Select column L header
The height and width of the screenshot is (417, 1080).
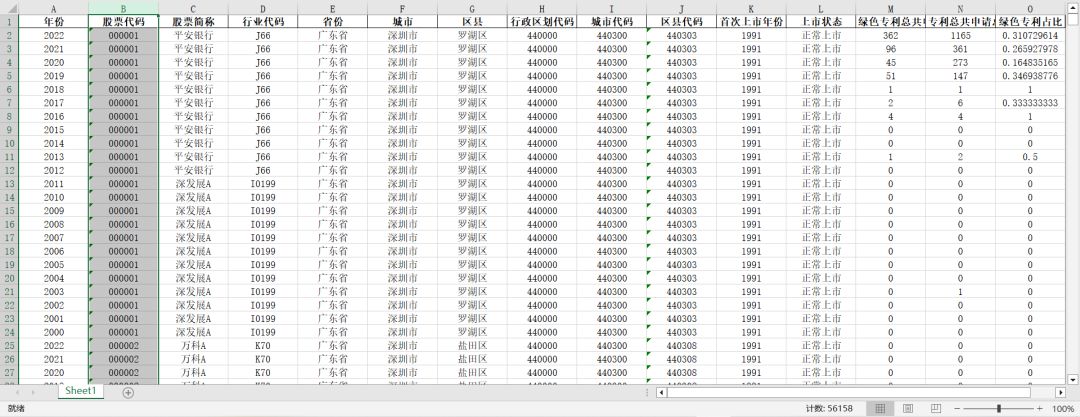[x=820, y=9]
